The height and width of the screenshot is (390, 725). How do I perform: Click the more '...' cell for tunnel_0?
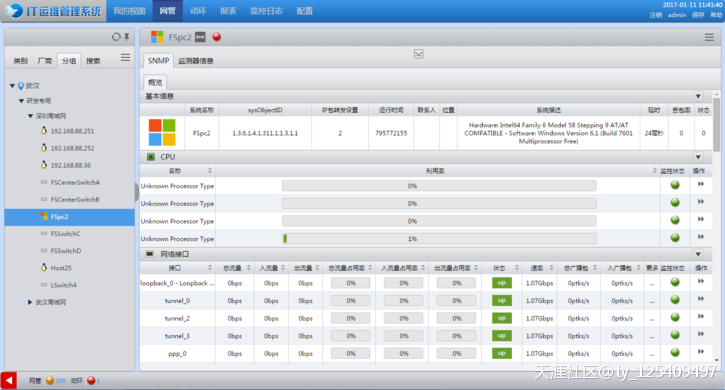pos(652,301)
